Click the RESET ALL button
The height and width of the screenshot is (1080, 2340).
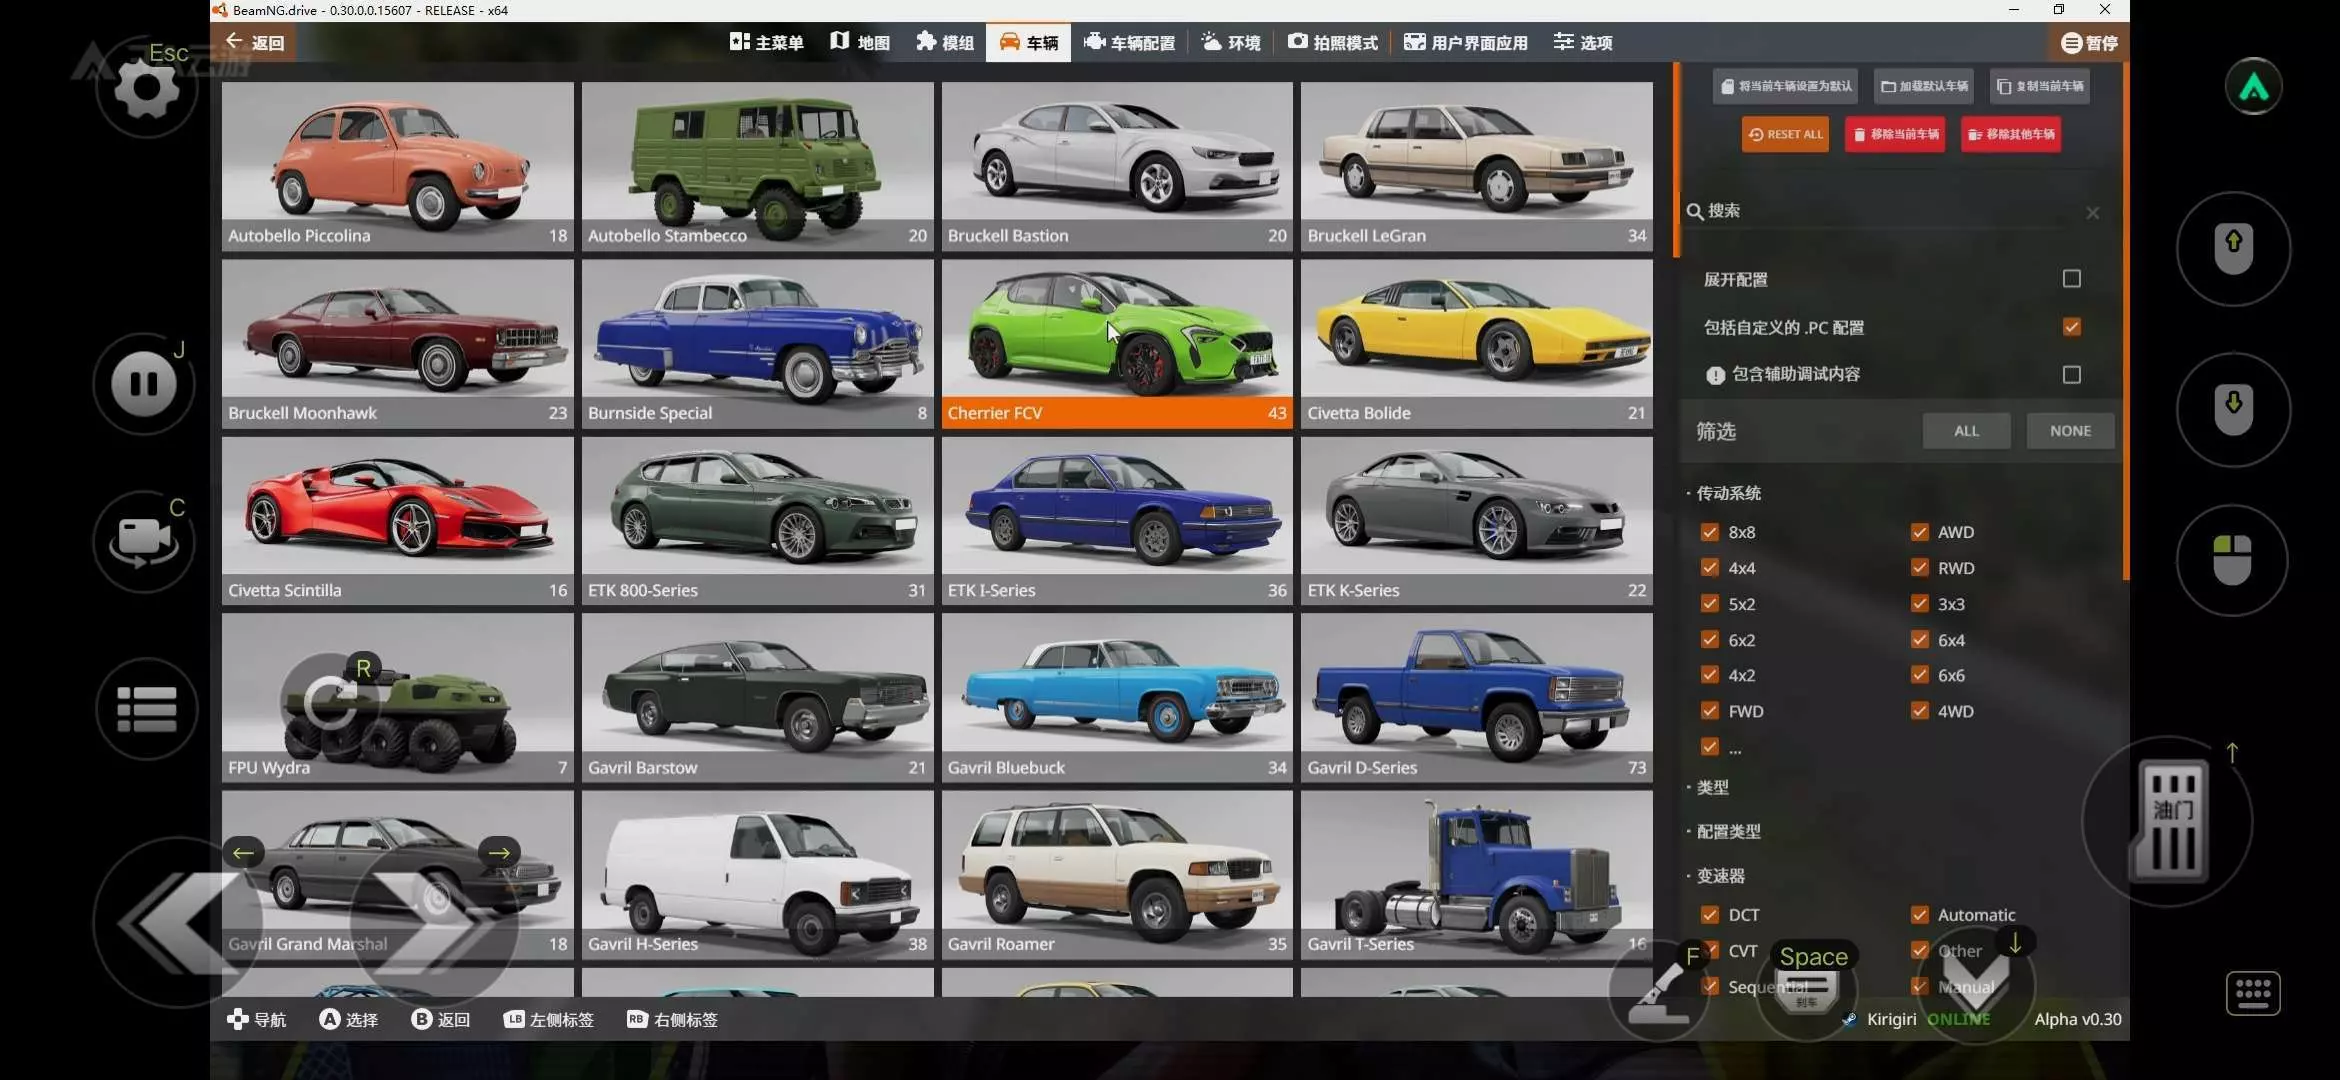pos(1785,134)
